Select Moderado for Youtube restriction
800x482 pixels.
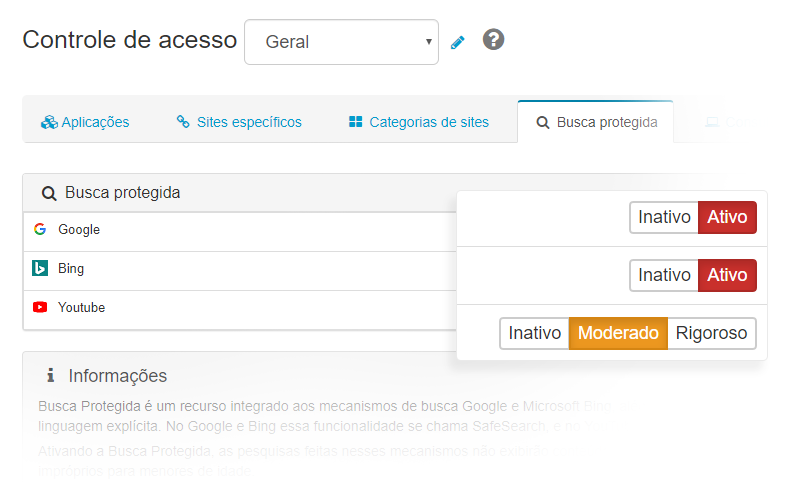click(x=618, y=333)
